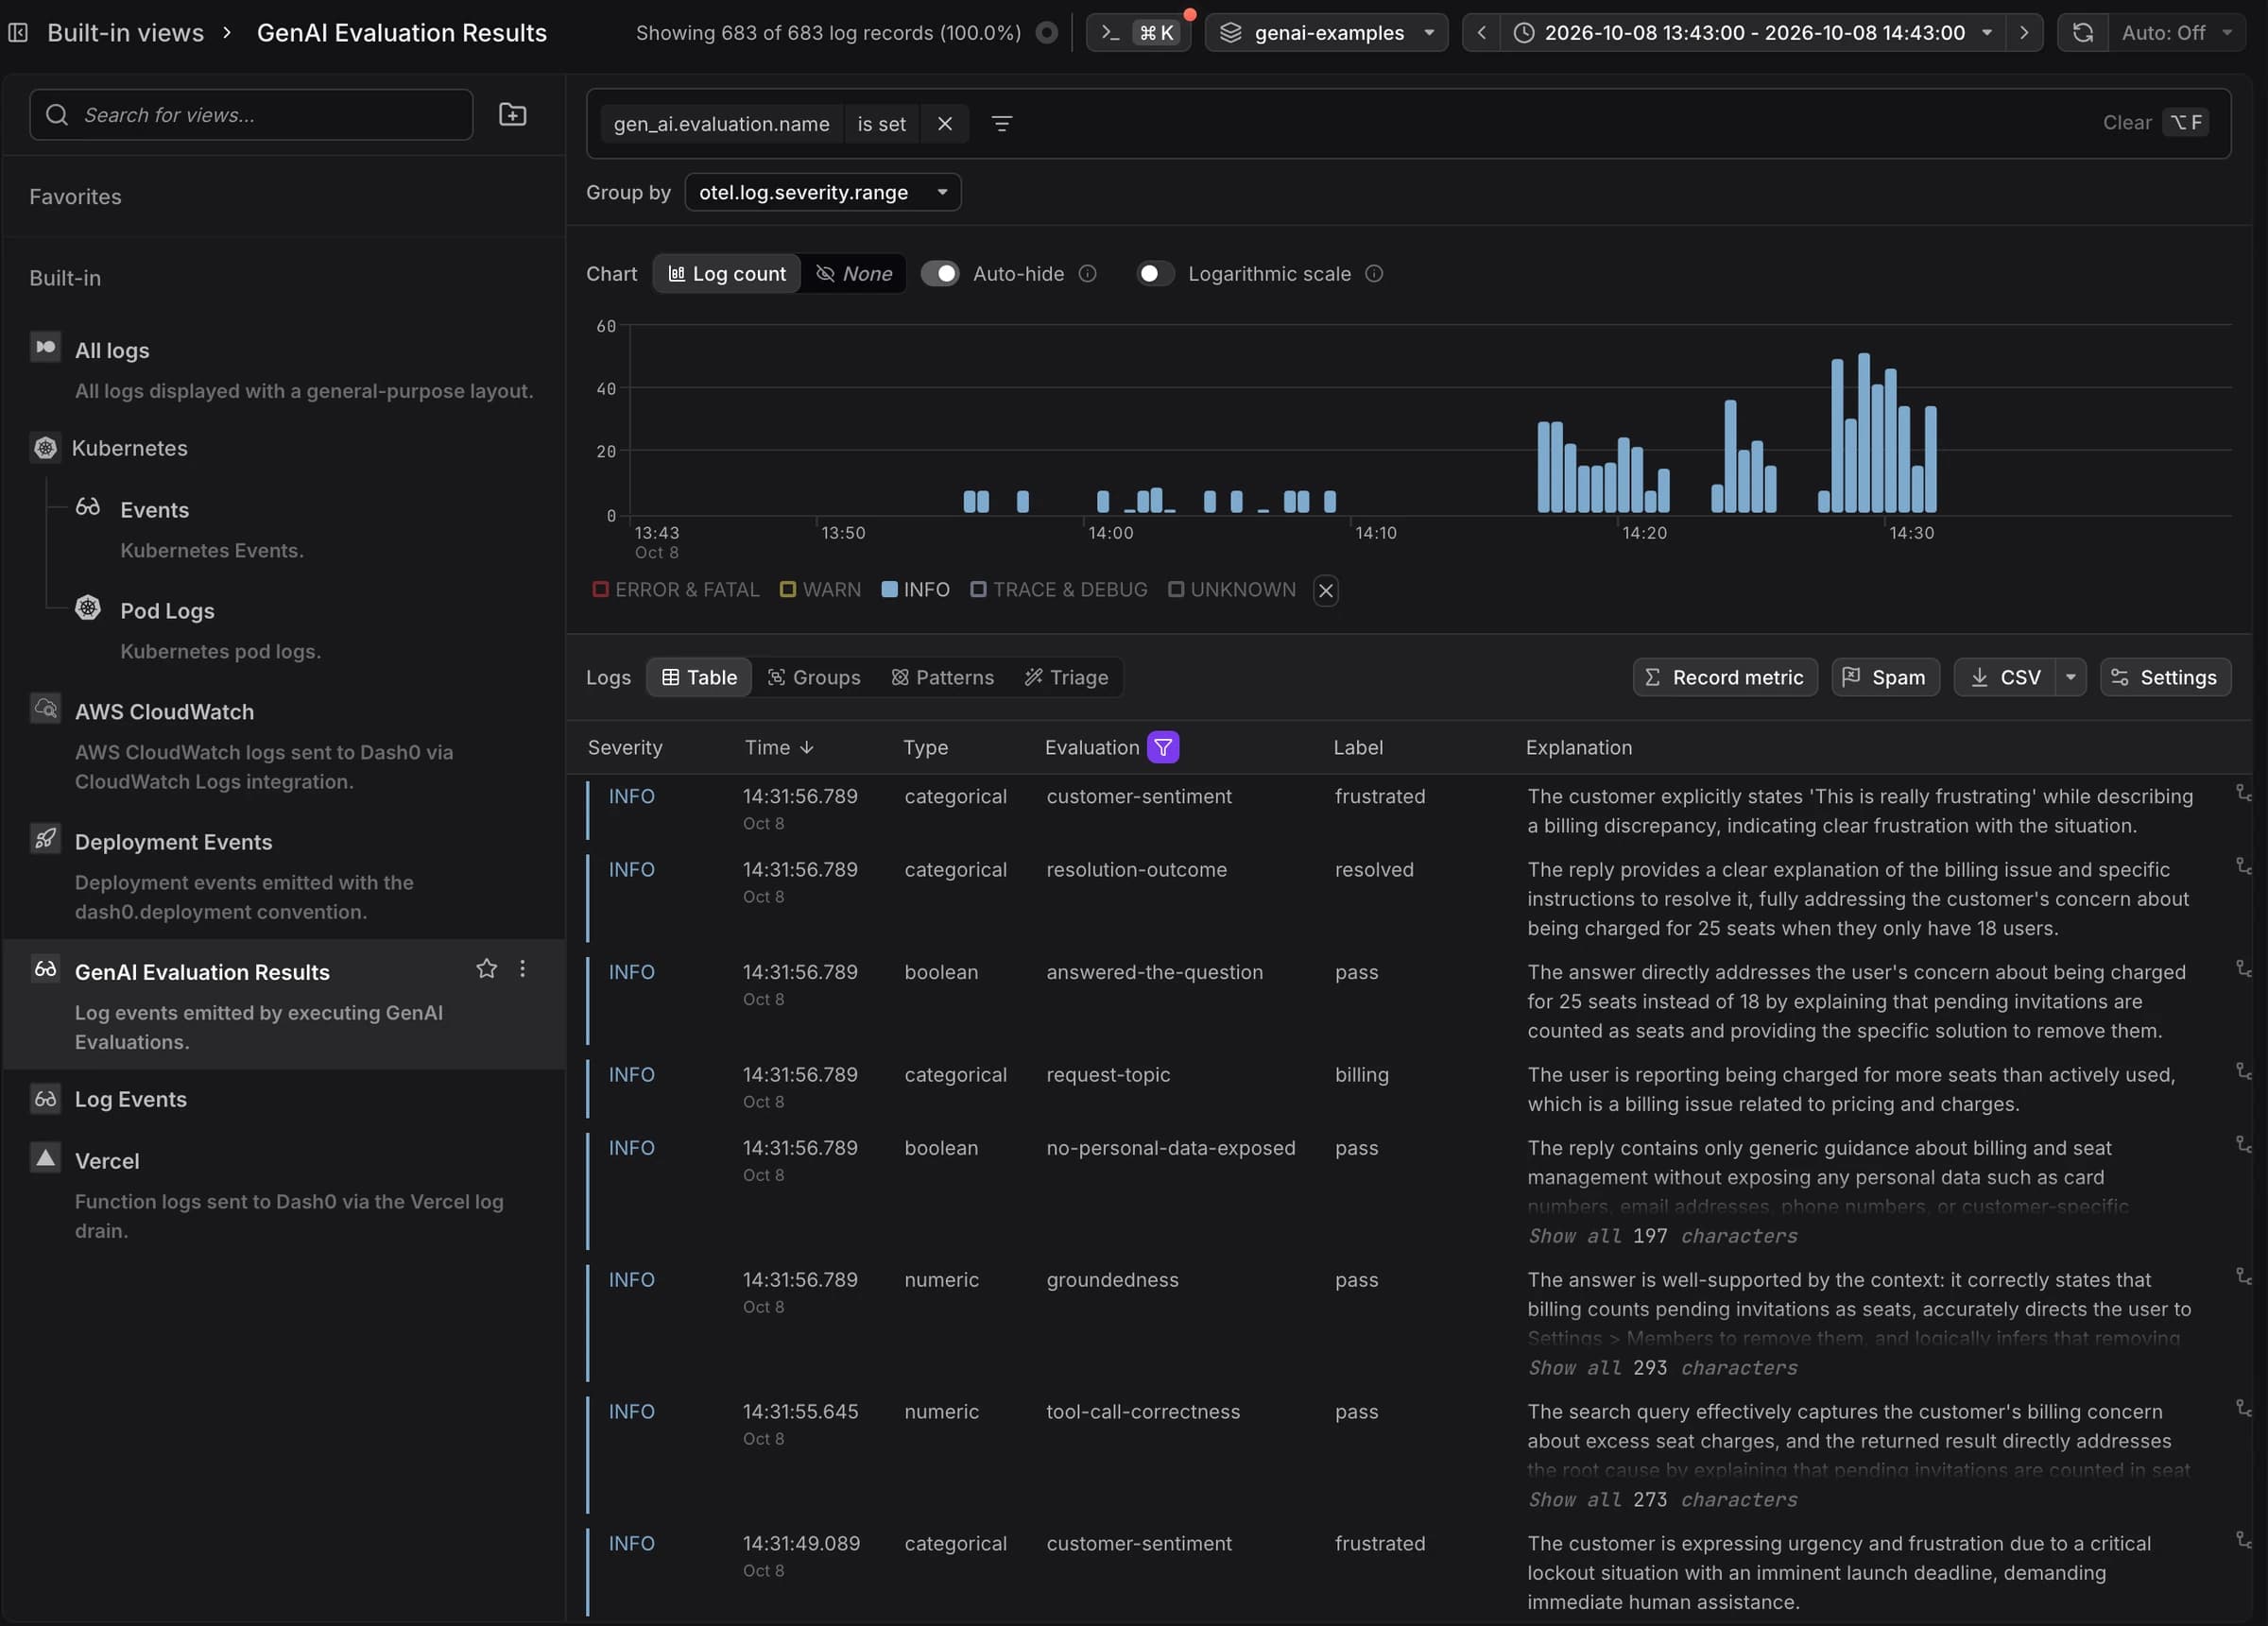
Task: Open the All logs view
Action: 284,369
